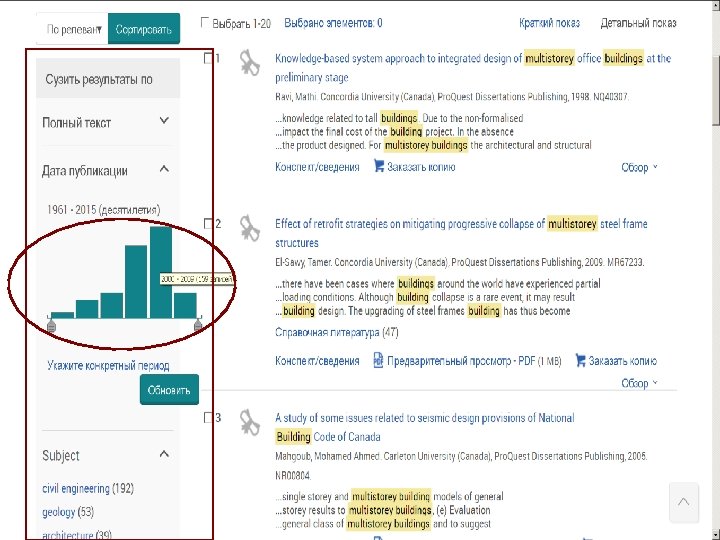
Task: Open 'Сбор' dropdown in result 1
Action: pos(639,167)
